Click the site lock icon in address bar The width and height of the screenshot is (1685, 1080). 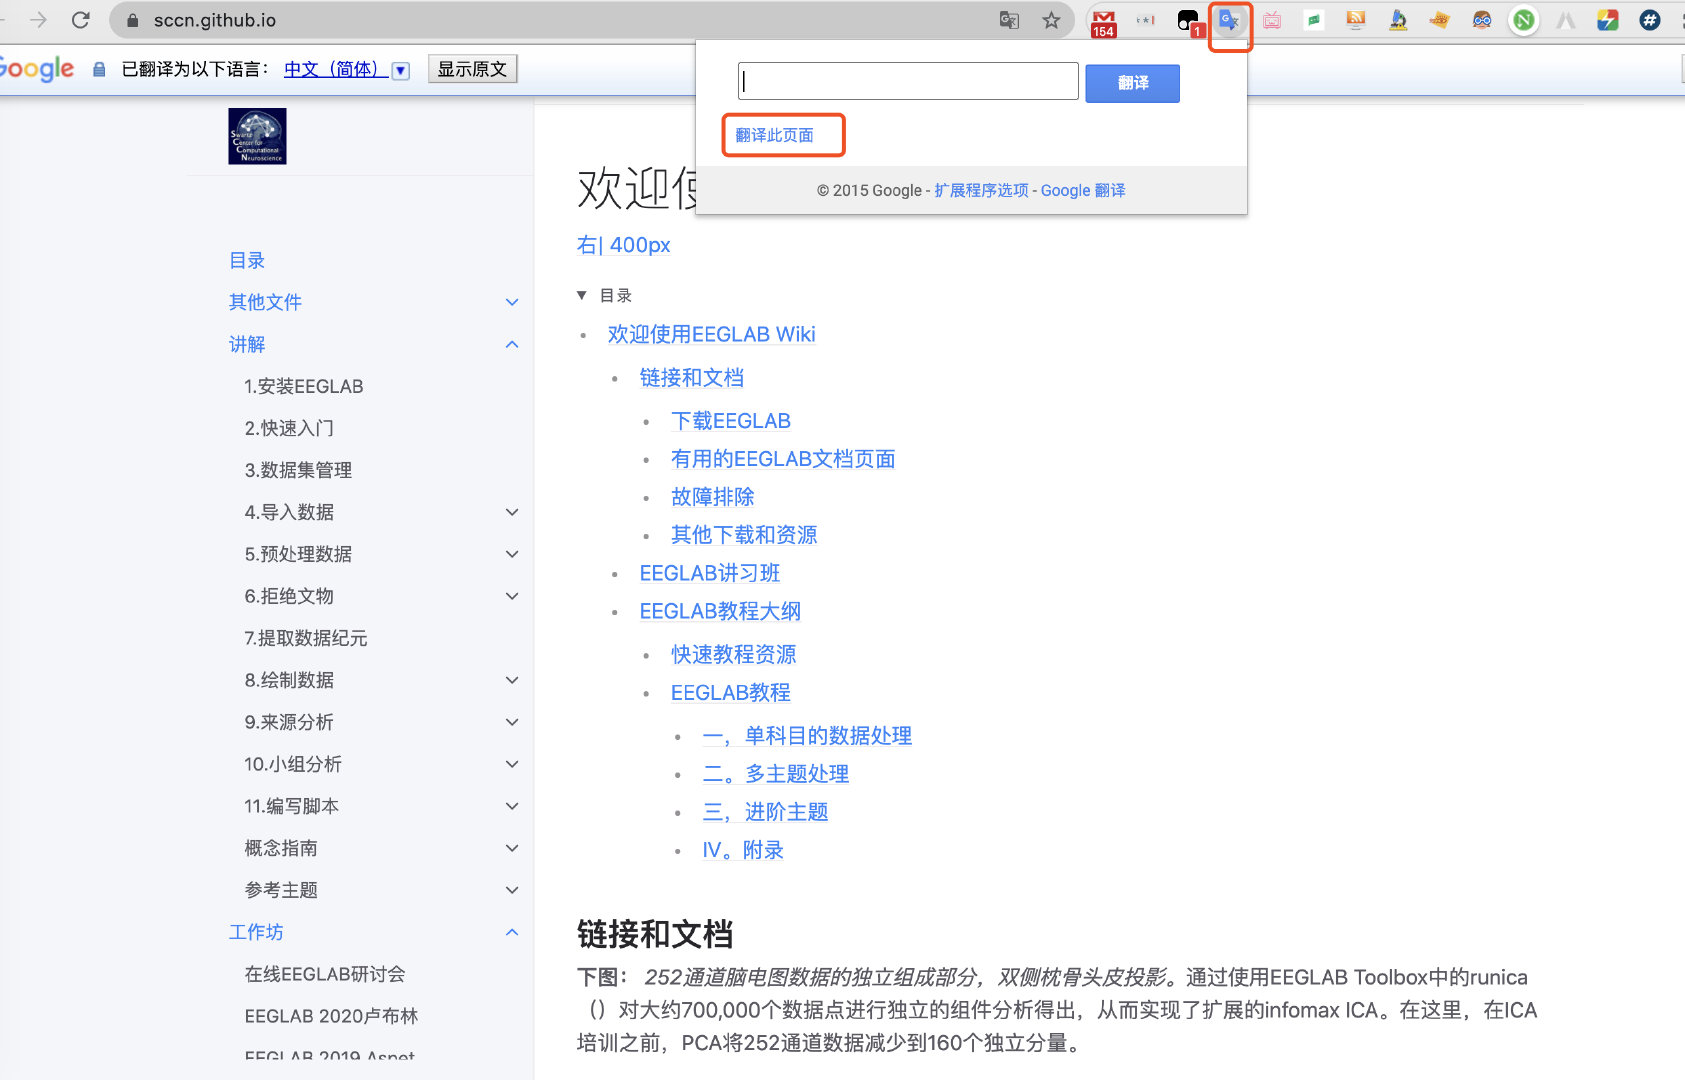132,20
